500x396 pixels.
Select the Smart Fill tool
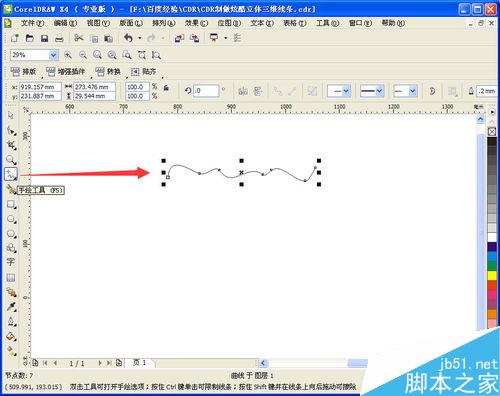11,189
